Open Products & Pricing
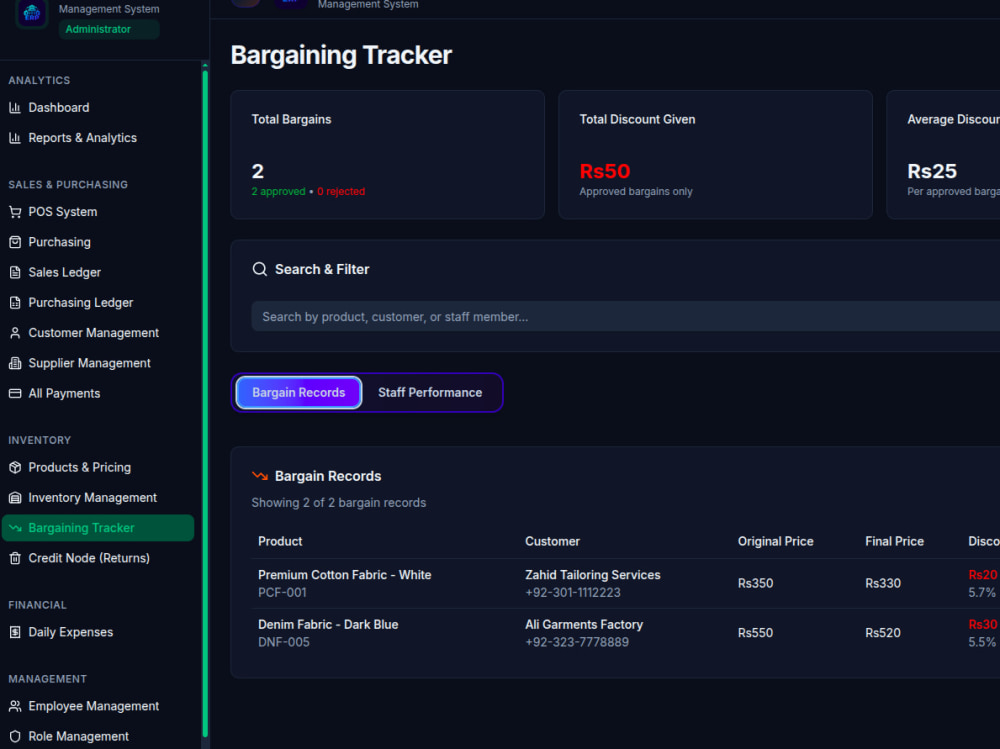This screenshot has width=1000, height=749. tap(98, 468)
